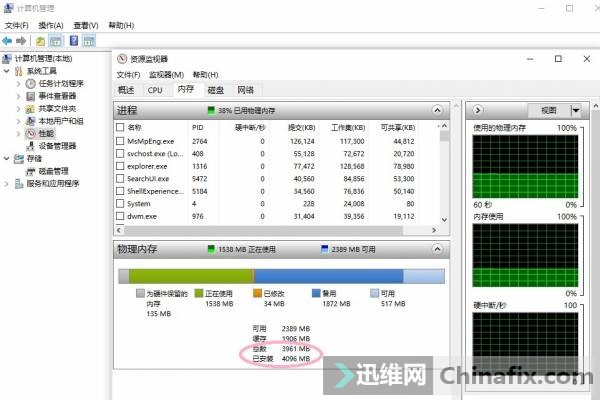Collapse the 系统工具 tree branch
Viewport: 600px width, 400px height.
pyautogui.click(x=7, y=71)
